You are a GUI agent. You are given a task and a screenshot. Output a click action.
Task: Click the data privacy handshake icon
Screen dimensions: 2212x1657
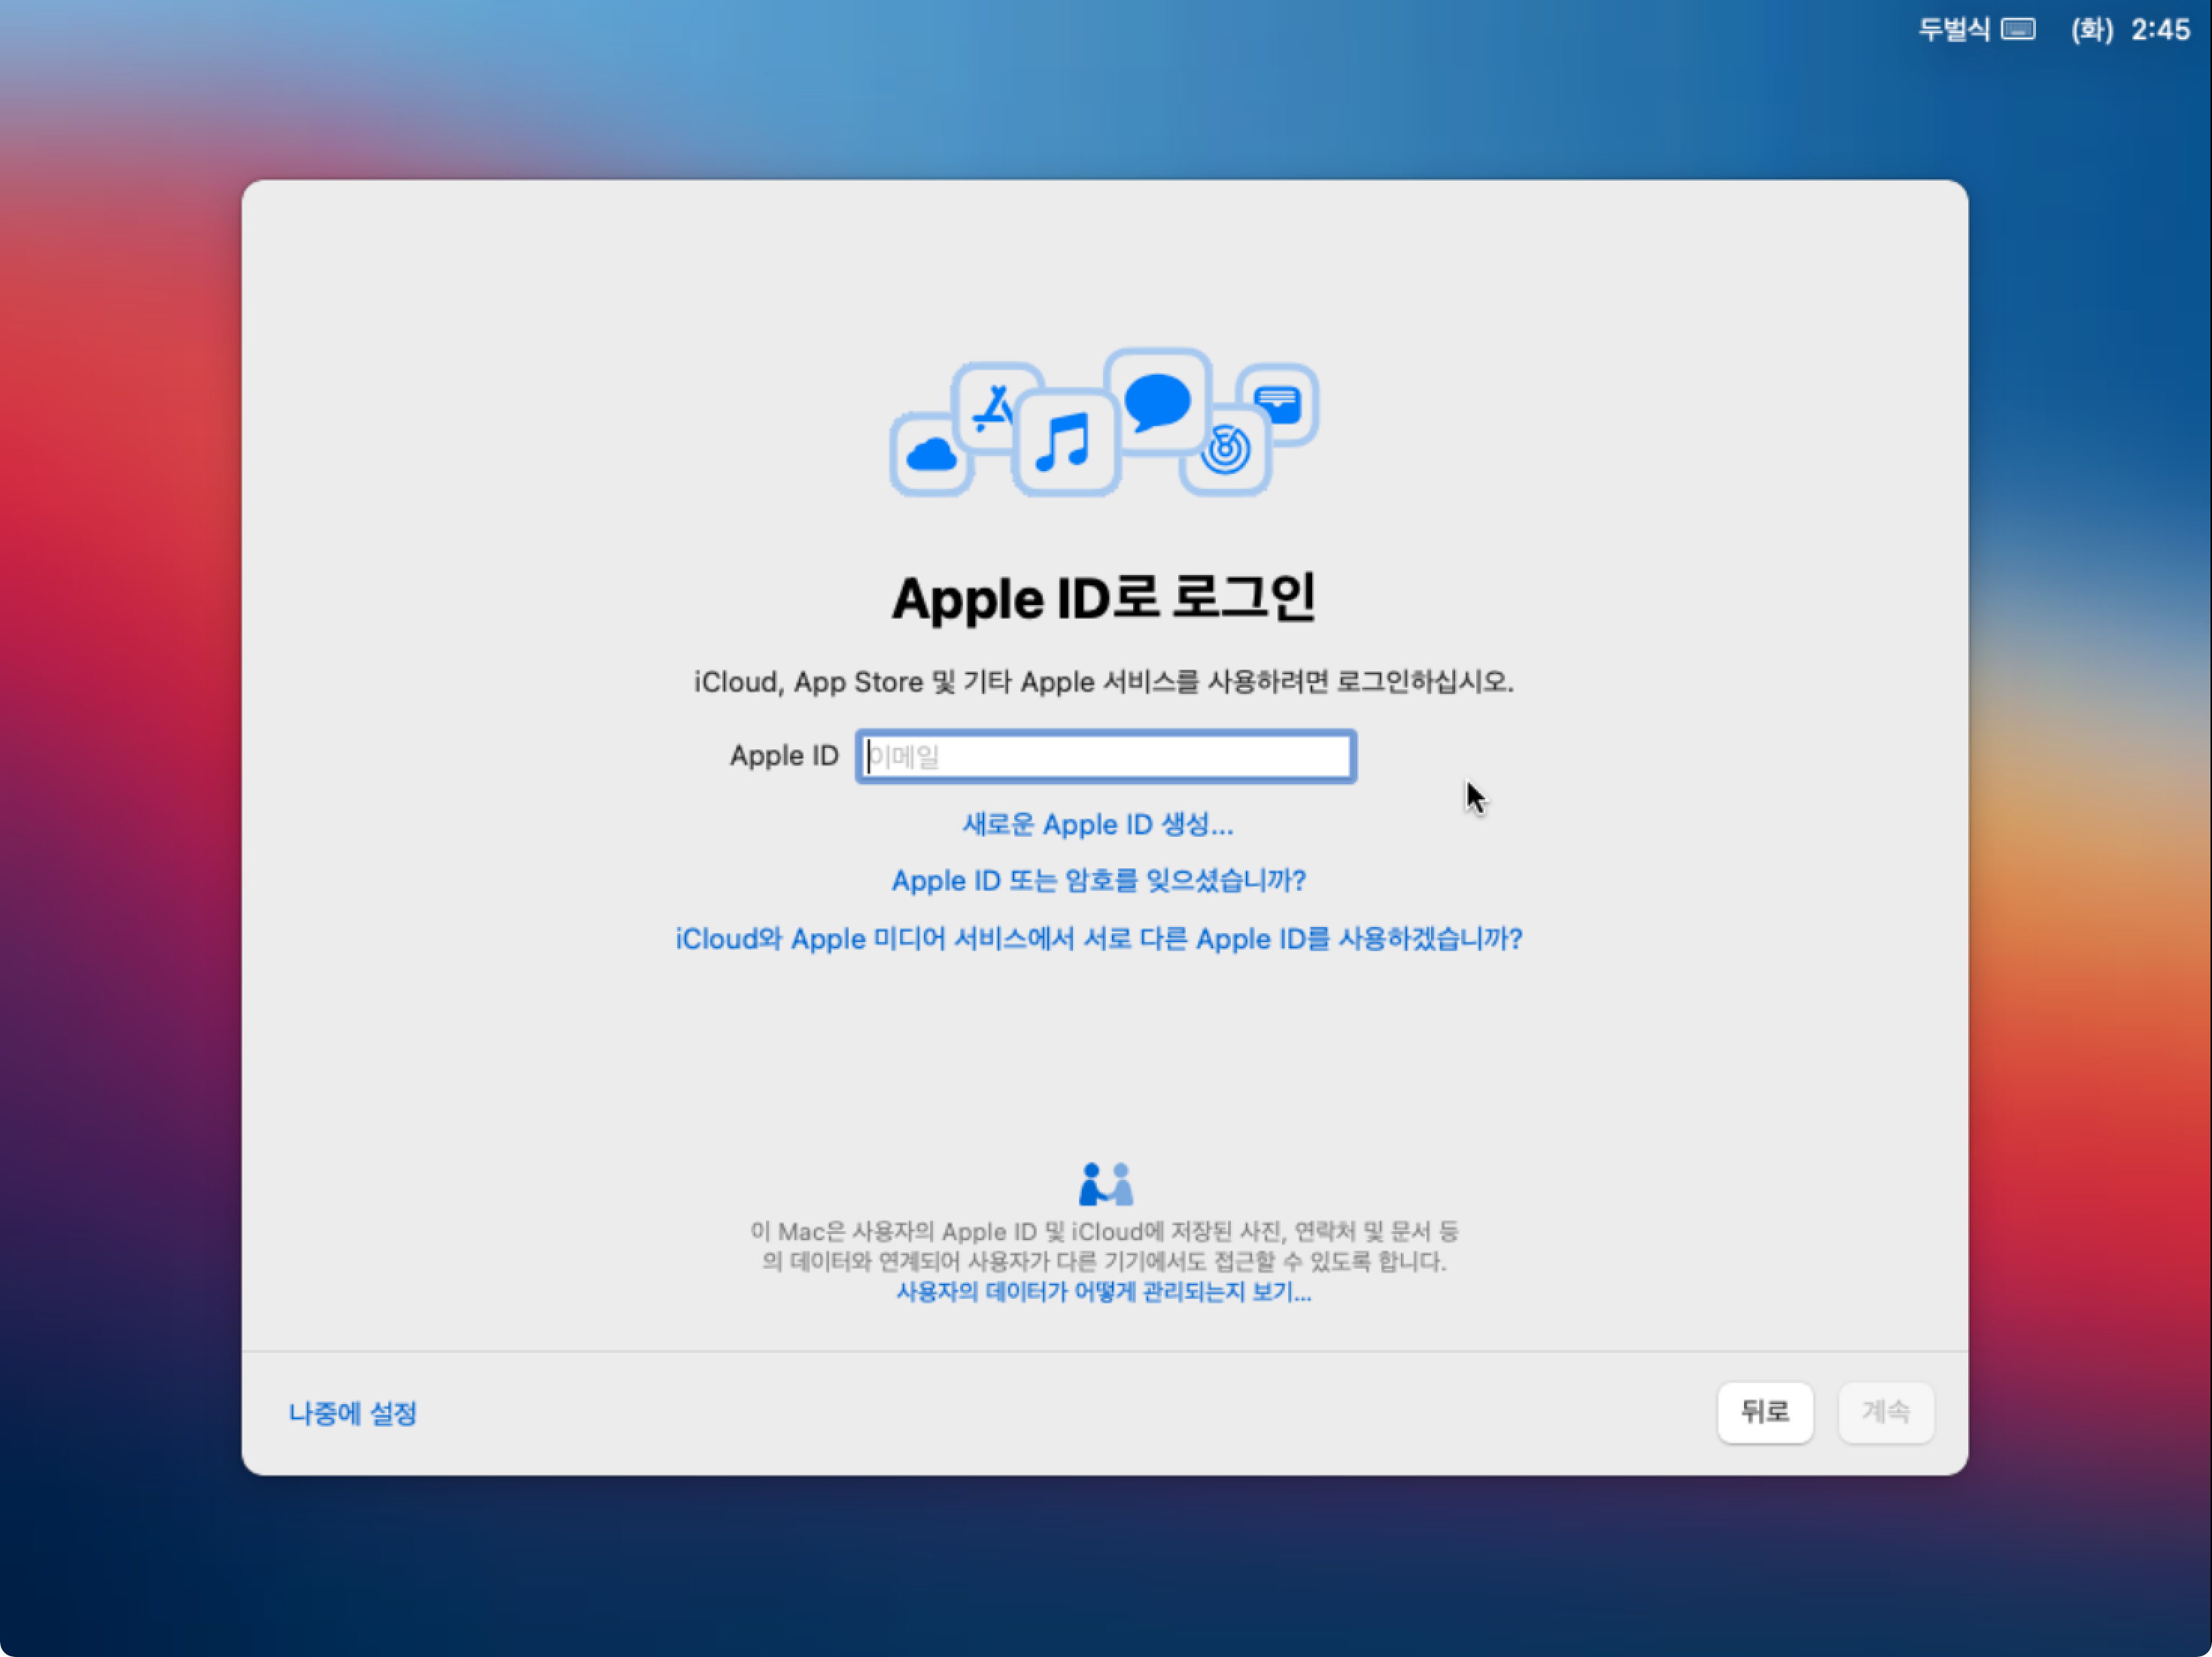coord(1105,1184)
